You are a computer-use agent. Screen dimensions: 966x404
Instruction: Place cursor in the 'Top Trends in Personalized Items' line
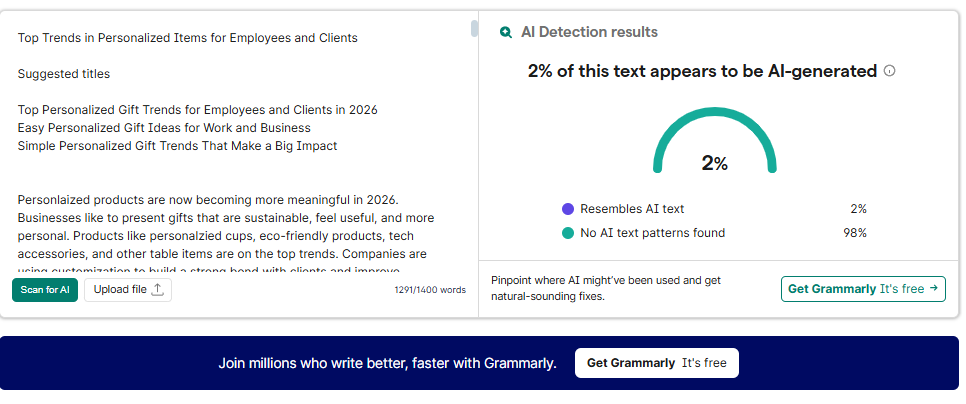tap(187, 38)
